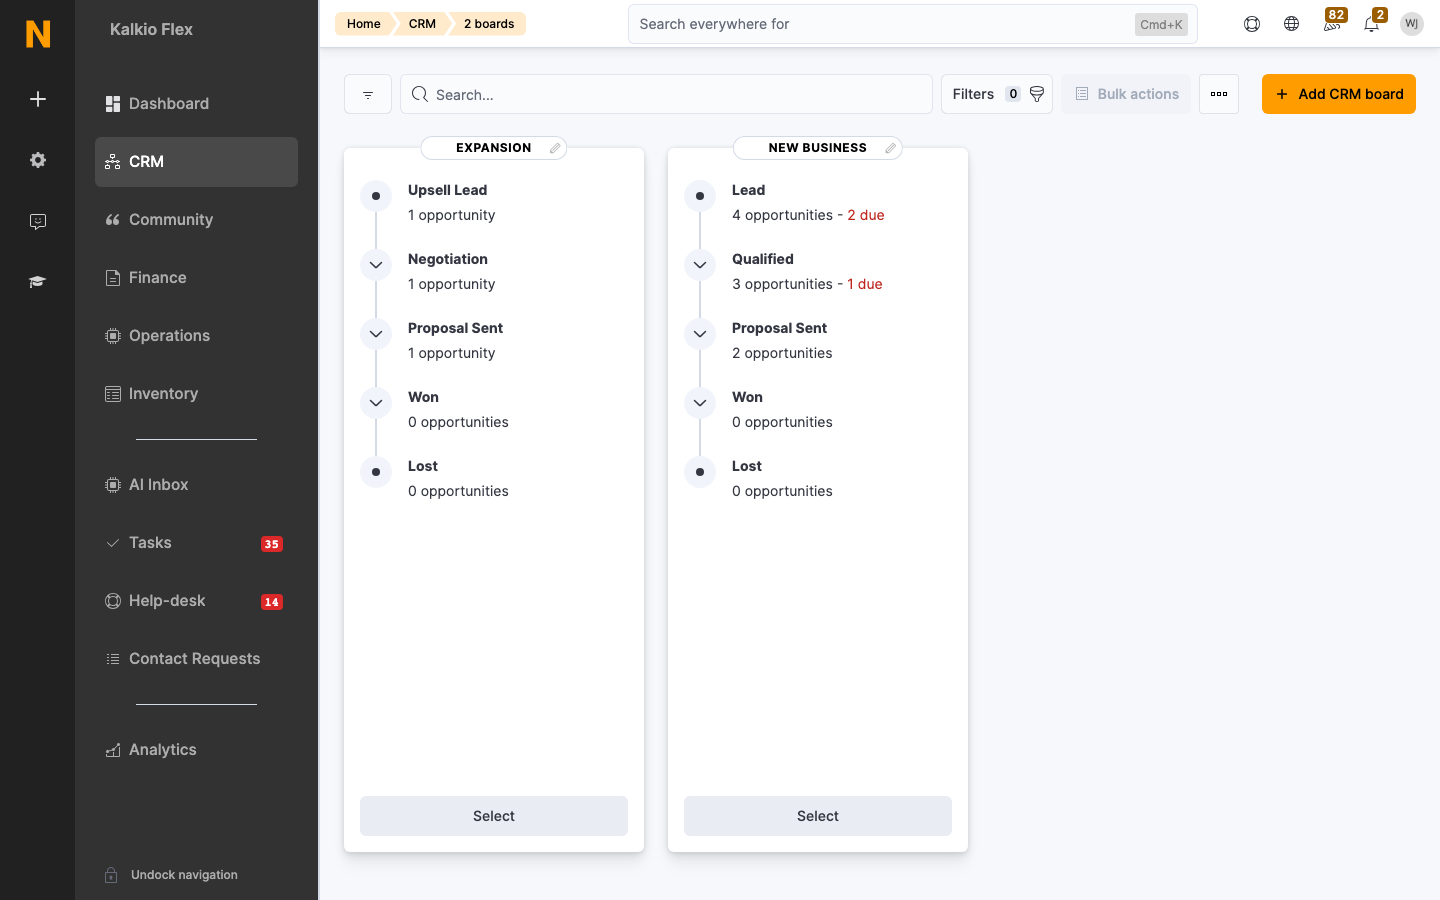Expand Won stage in New Business board
This screenshot has width=1440, height=900.
[x=700, y=403]
